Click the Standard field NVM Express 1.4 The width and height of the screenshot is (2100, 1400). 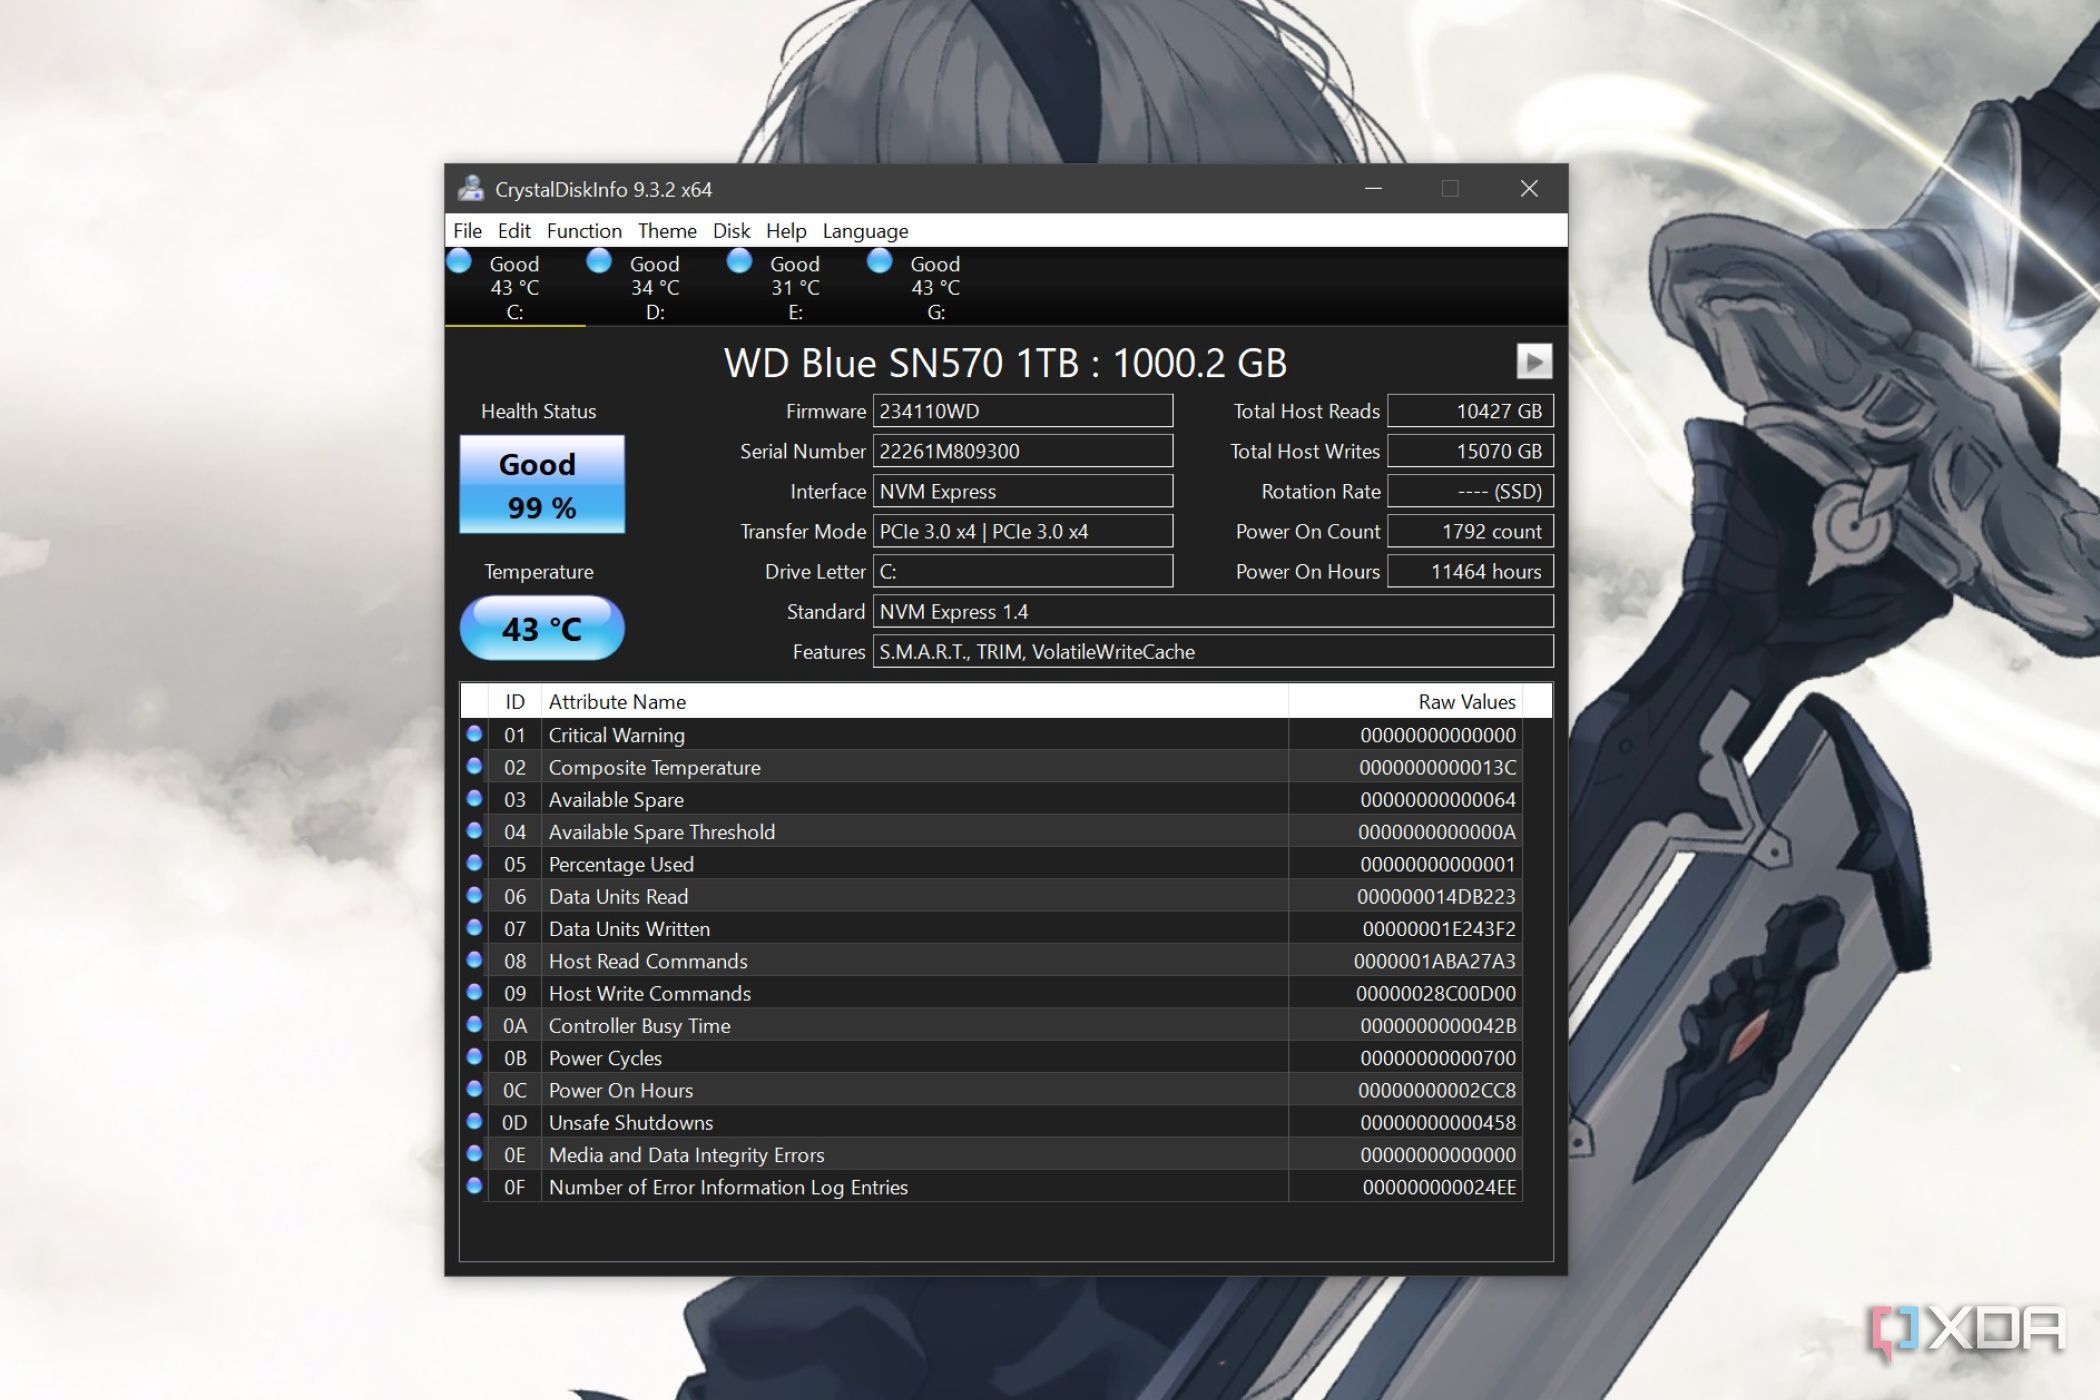(1213, 611)
